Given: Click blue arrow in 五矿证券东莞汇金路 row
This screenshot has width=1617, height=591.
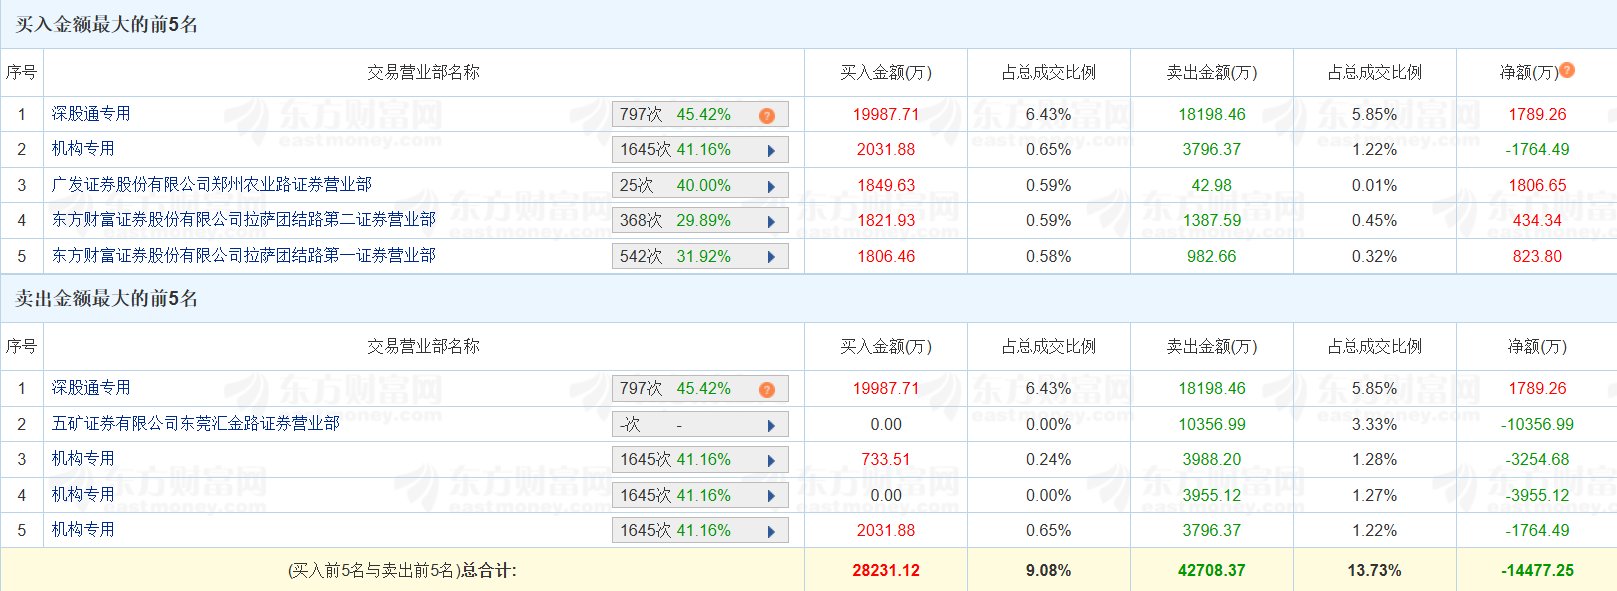Looking at the screenshot, I should [771, 426].
